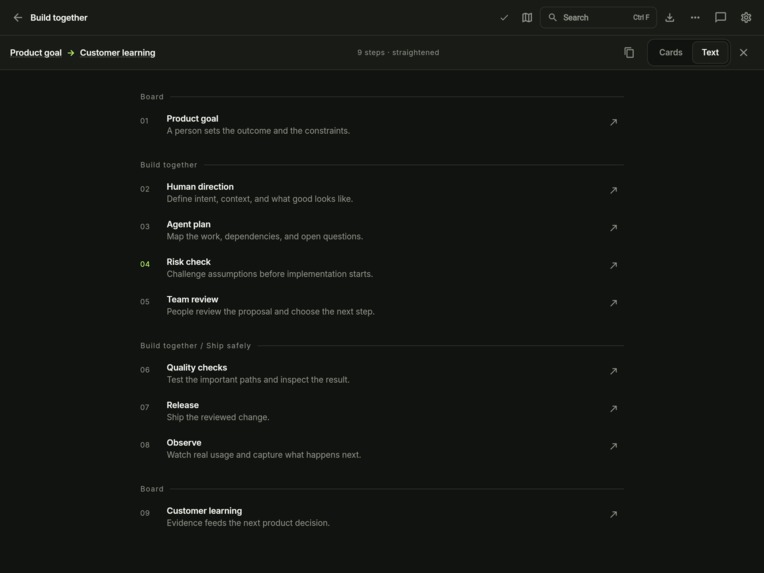
Task: Click Customer learning in the breadcrumb
Action: pyautogui.click(x=117, y=53)
